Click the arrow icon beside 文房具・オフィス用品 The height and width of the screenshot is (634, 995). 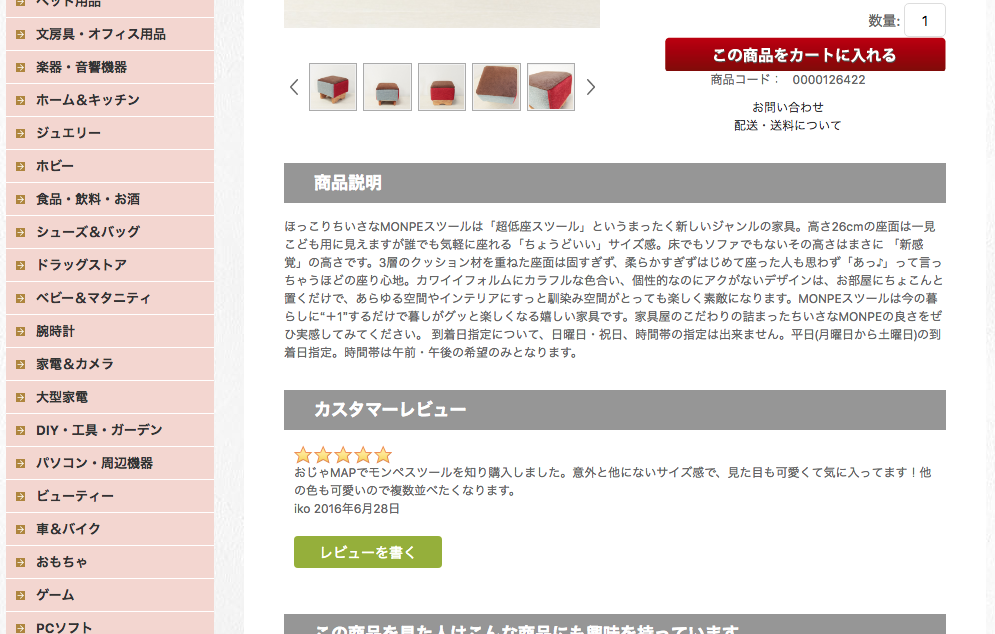pos(21,34)
